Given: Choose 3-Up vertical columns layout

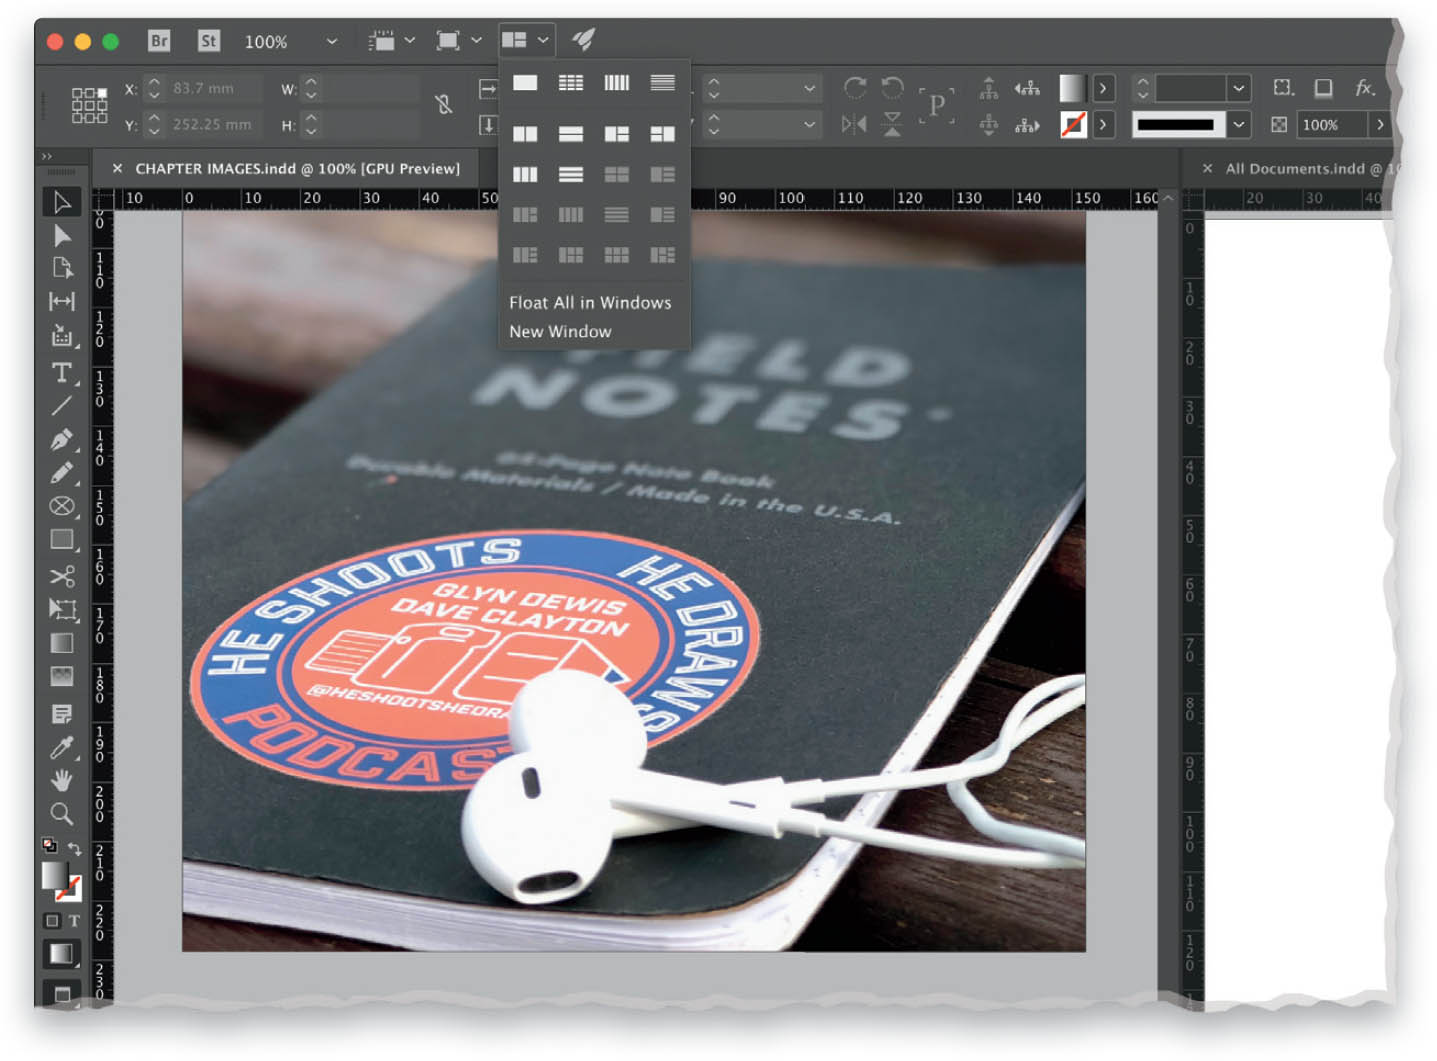Looking at the screenshot, I should (525, 174).
